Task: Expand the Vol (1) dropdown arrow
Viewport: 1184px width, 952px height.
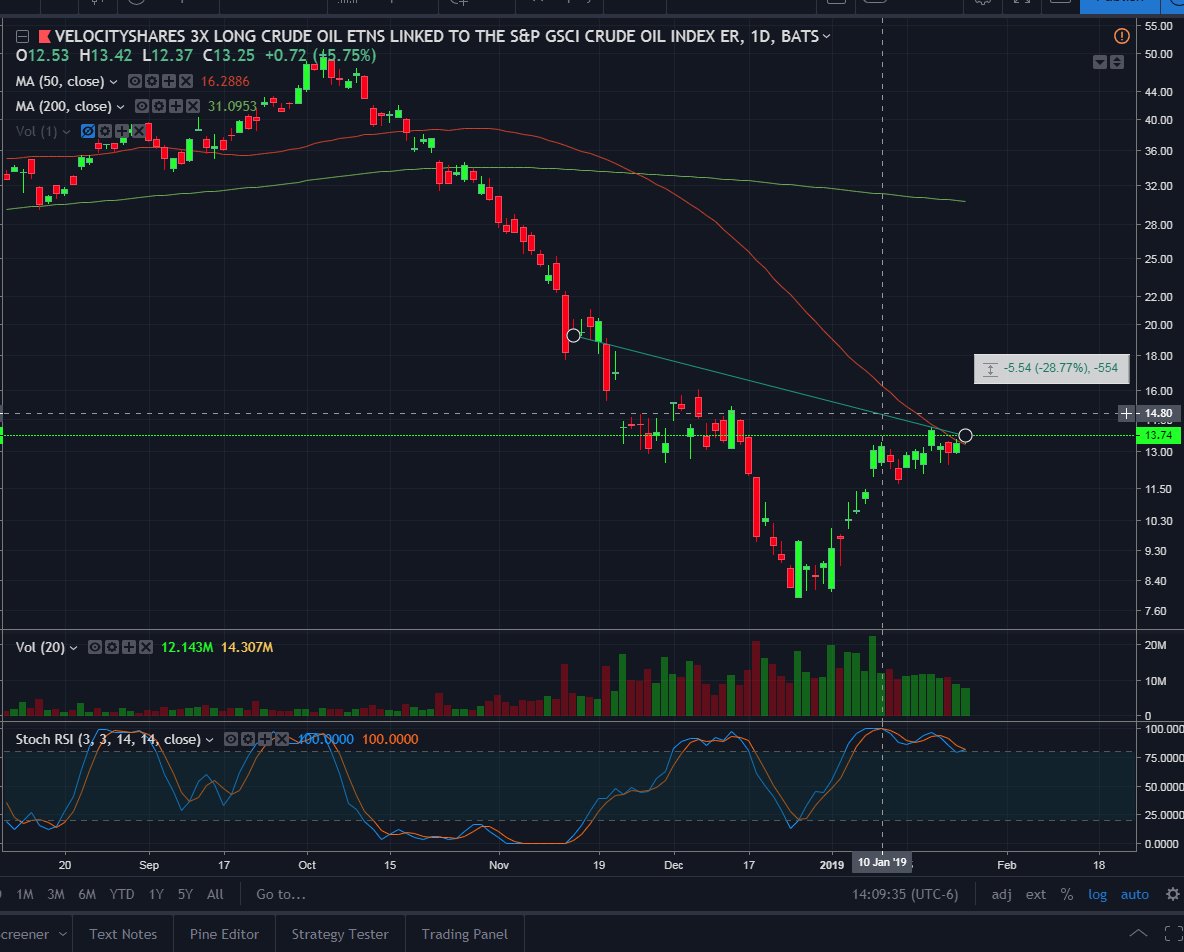Action: point(66,132)
